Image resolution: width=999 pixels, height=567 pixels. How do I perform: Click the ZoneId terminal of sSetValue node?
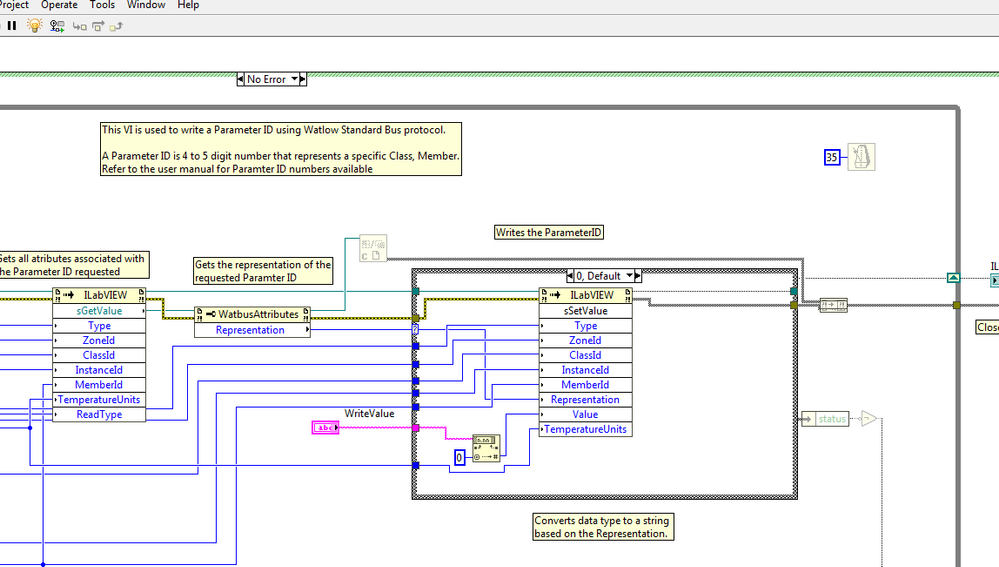pyautogui.click(x=586, y=340)
